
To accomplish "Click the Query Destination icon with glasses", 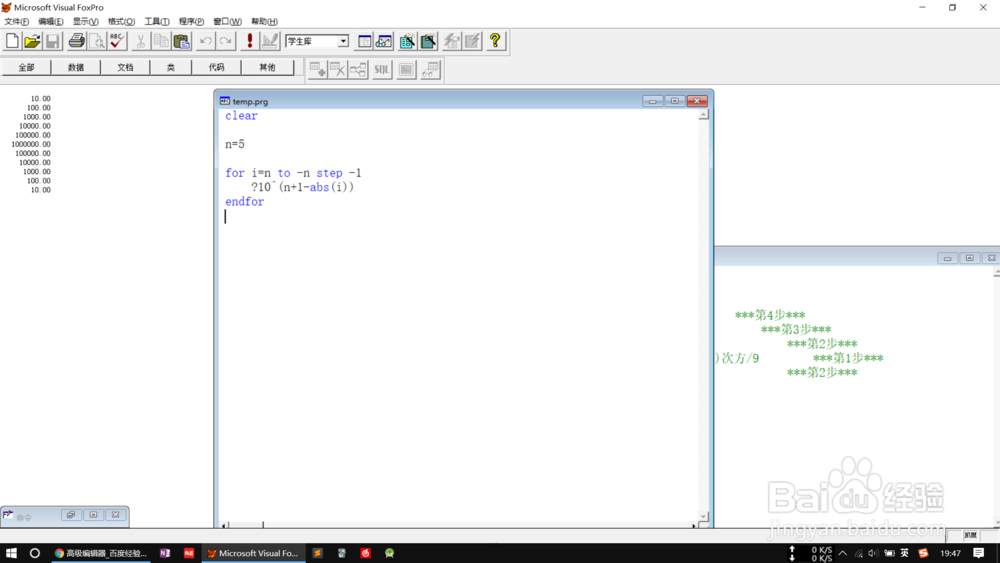I will pyautogui.click(x=430, y=69).
